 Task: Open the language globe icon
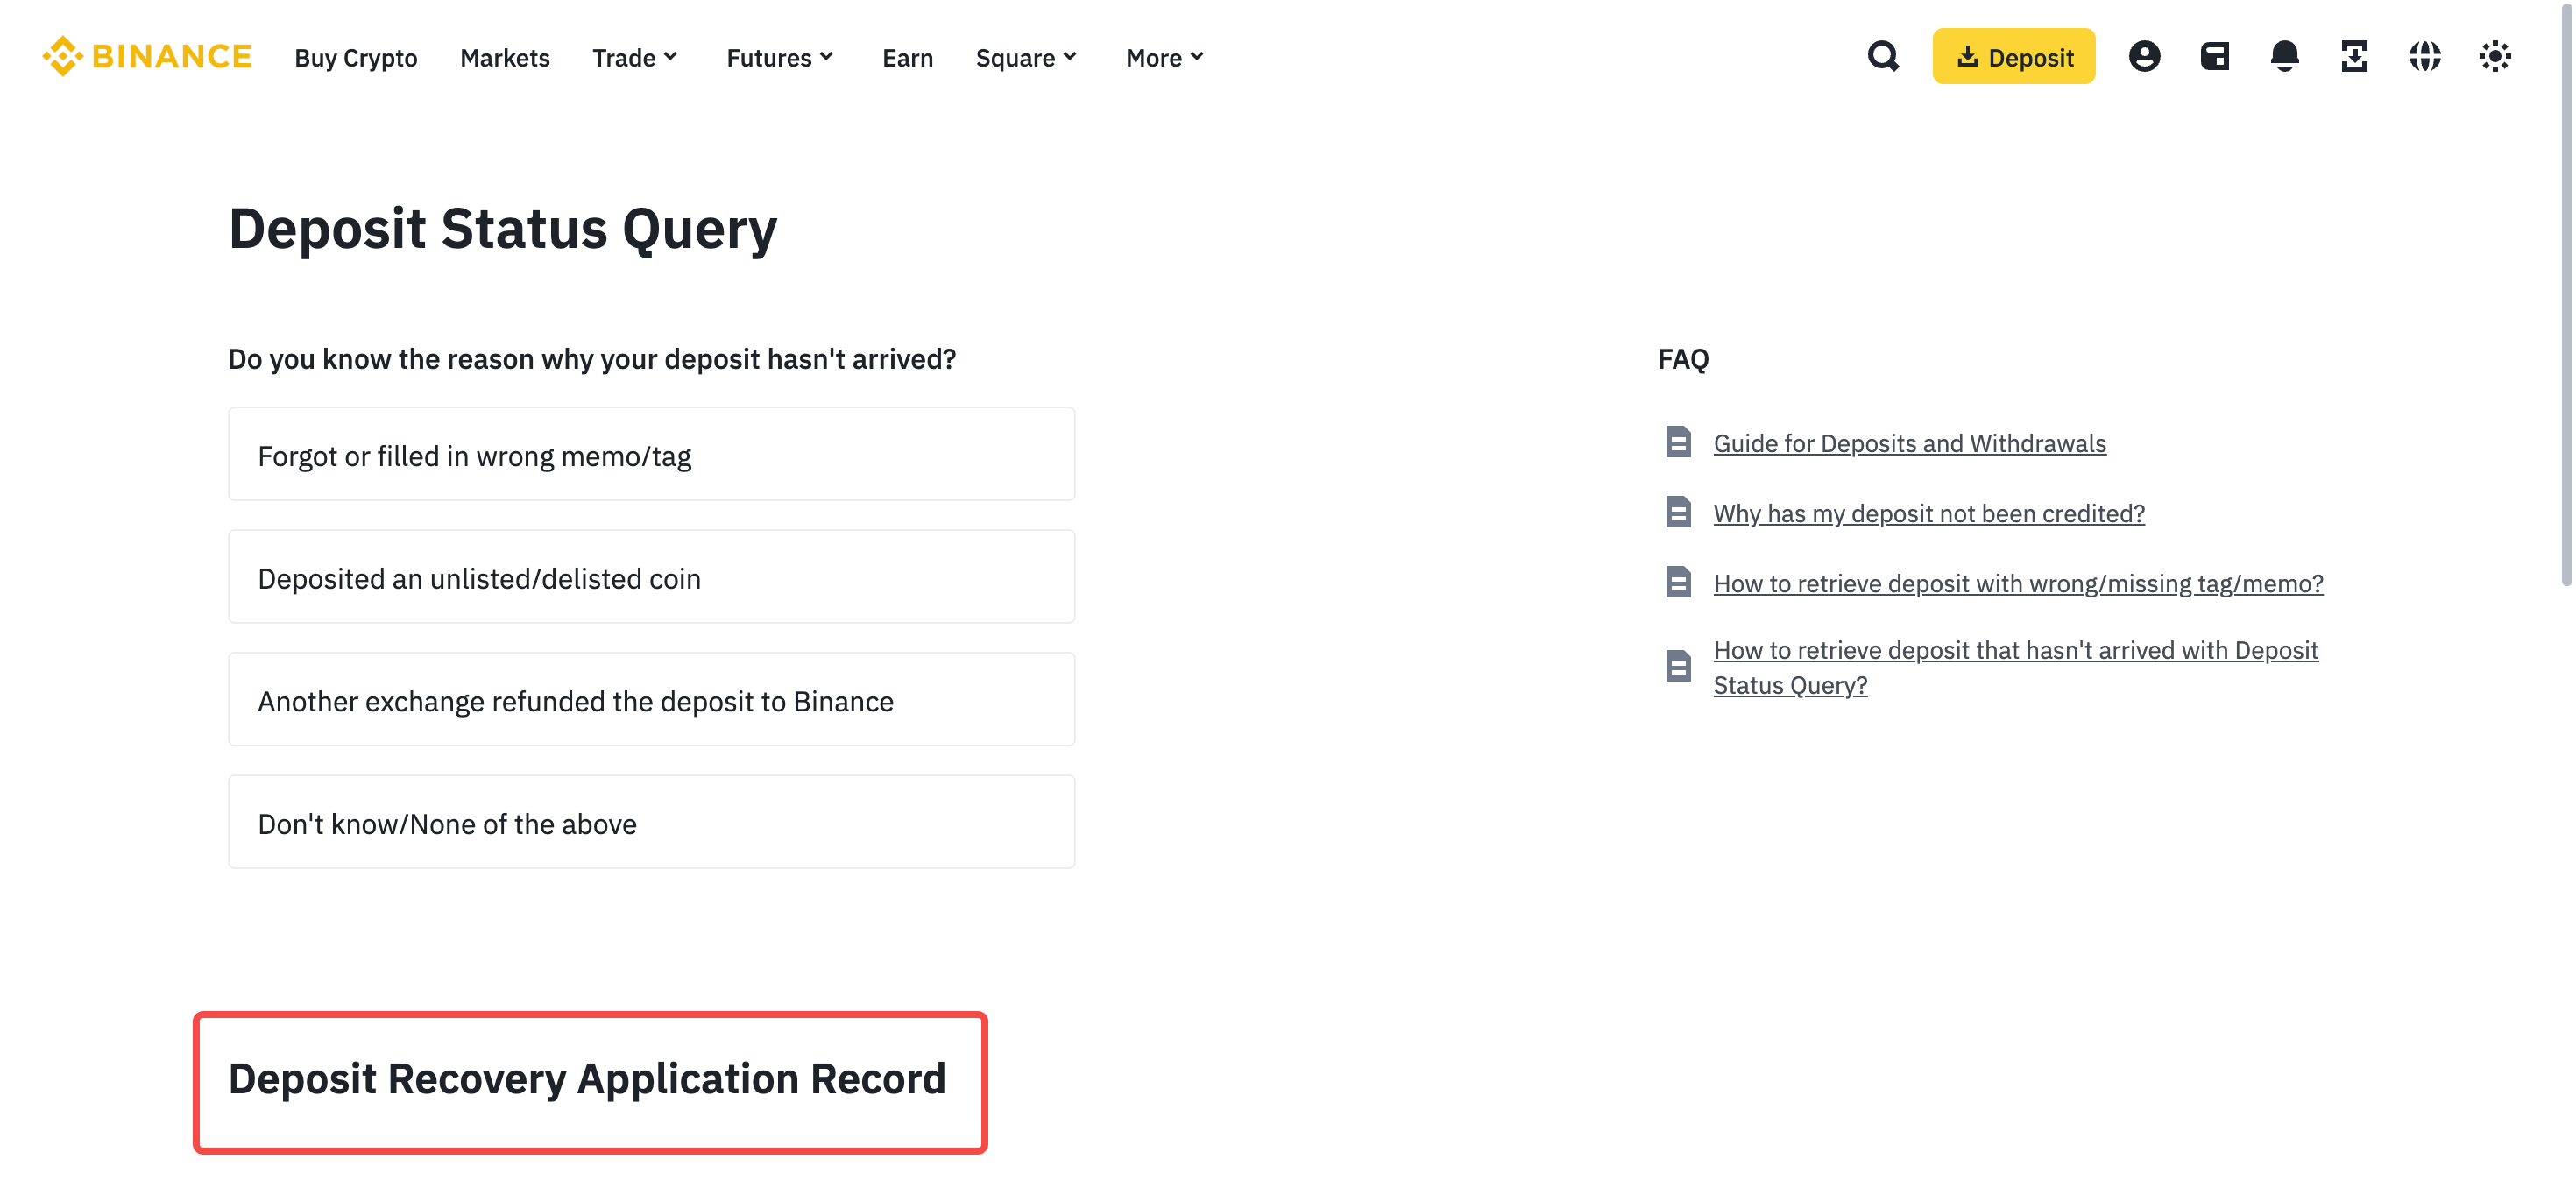click(2424, 57)
